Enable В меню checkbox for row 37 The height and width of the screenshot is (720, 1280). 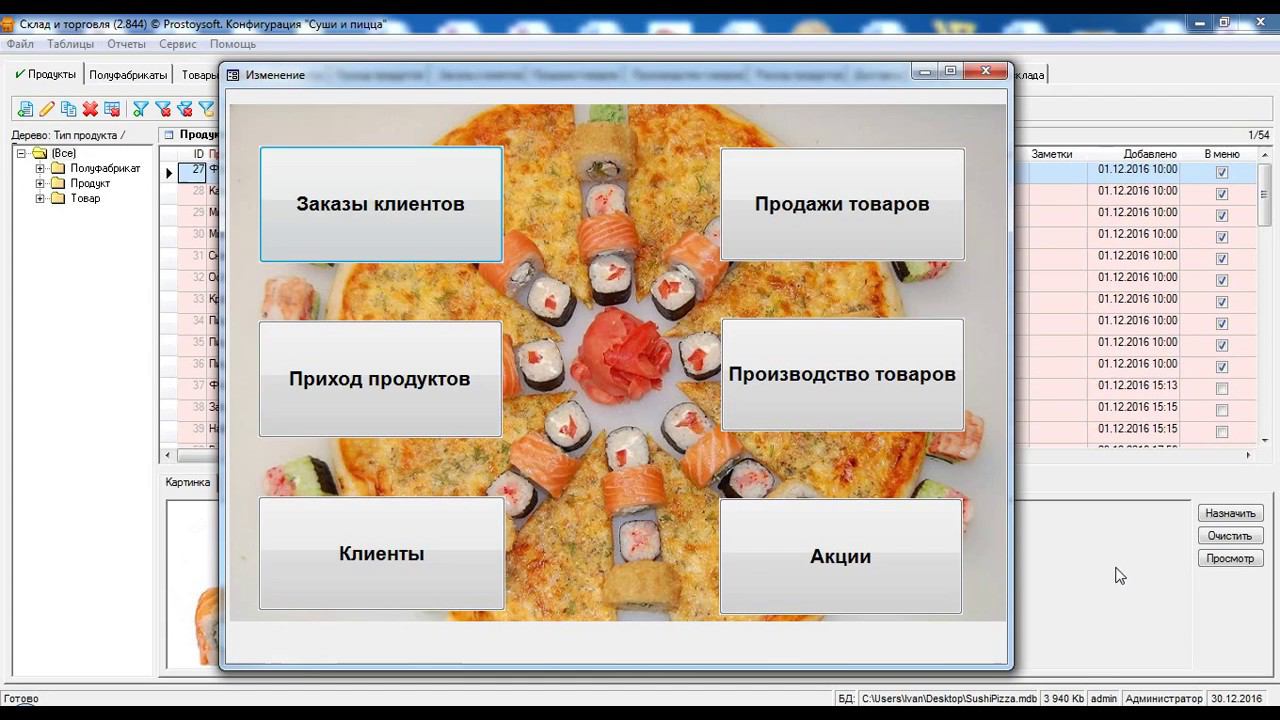1221,389
